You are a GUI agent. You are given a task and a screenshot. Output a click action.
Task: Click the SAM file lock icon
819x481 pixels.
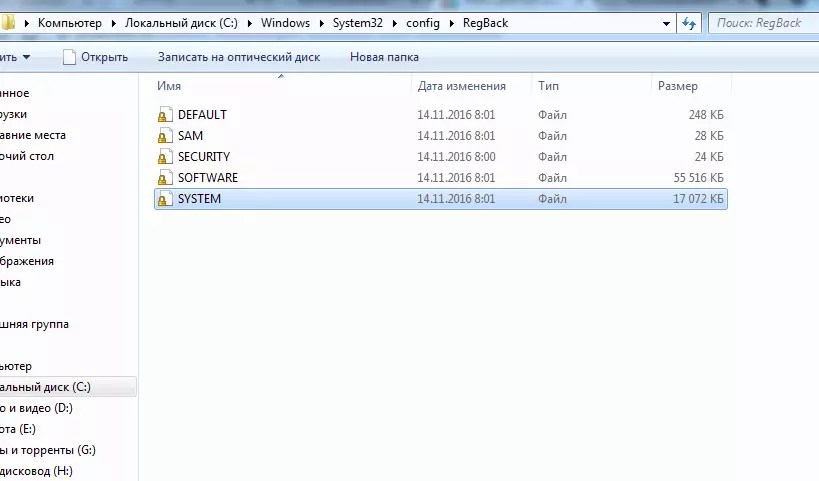point(165,136)
